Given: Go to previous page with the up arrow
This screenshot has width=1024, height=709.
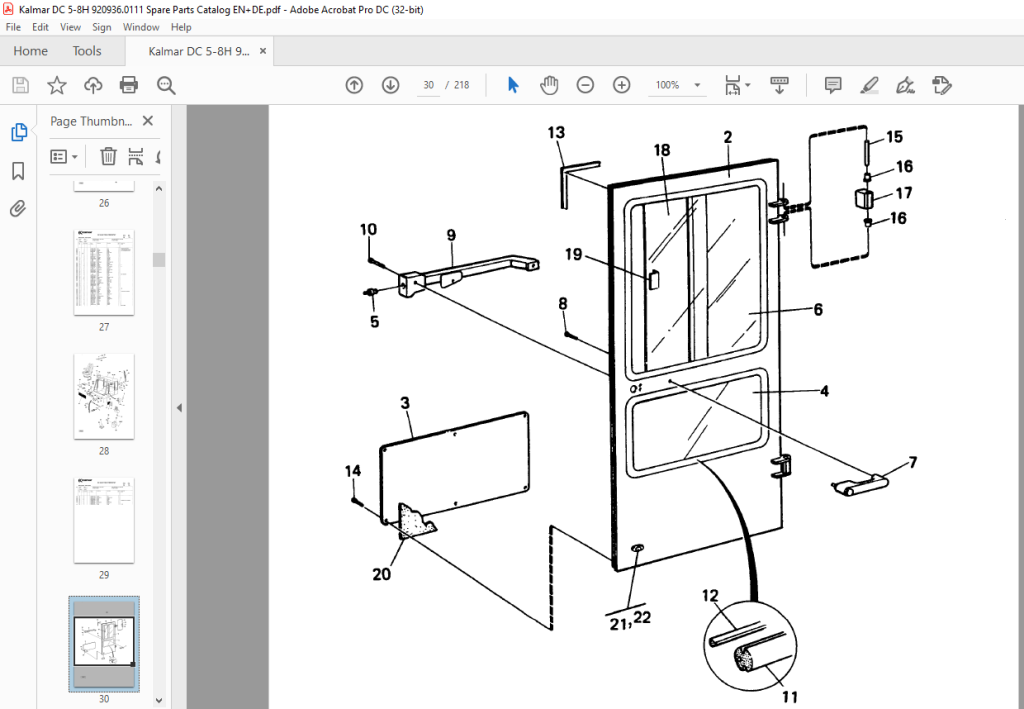Looking at the screenshot, I should (x=354, y=85).
